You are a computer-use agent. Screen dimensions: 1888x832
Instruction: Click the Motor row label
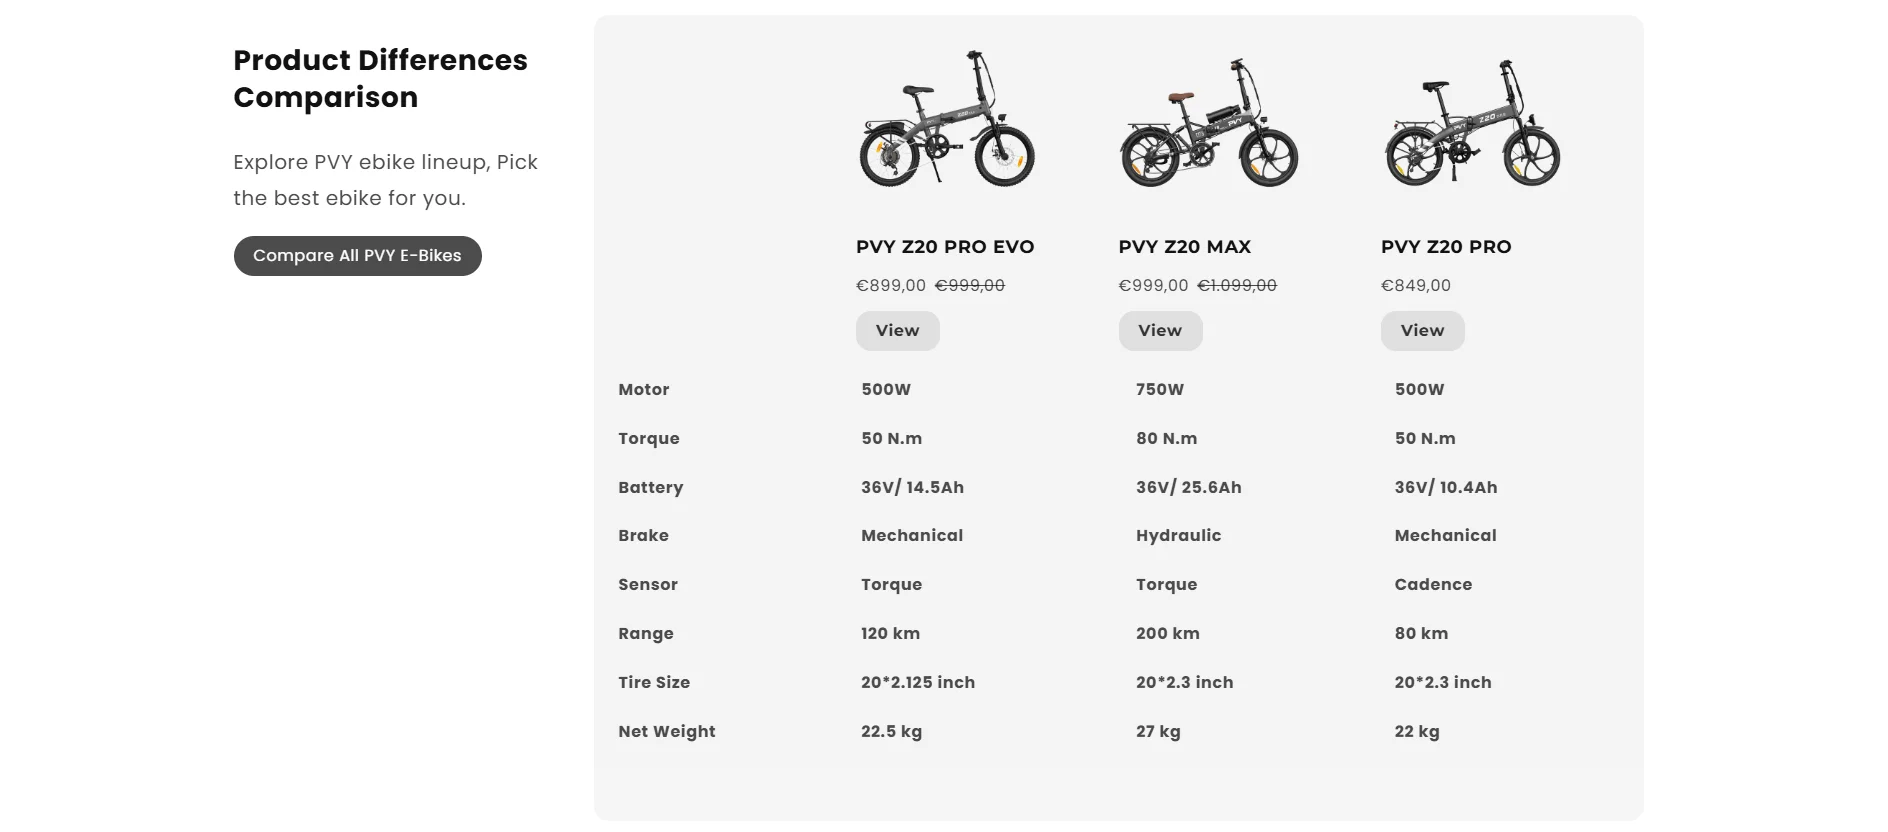(x=643, y=390)
